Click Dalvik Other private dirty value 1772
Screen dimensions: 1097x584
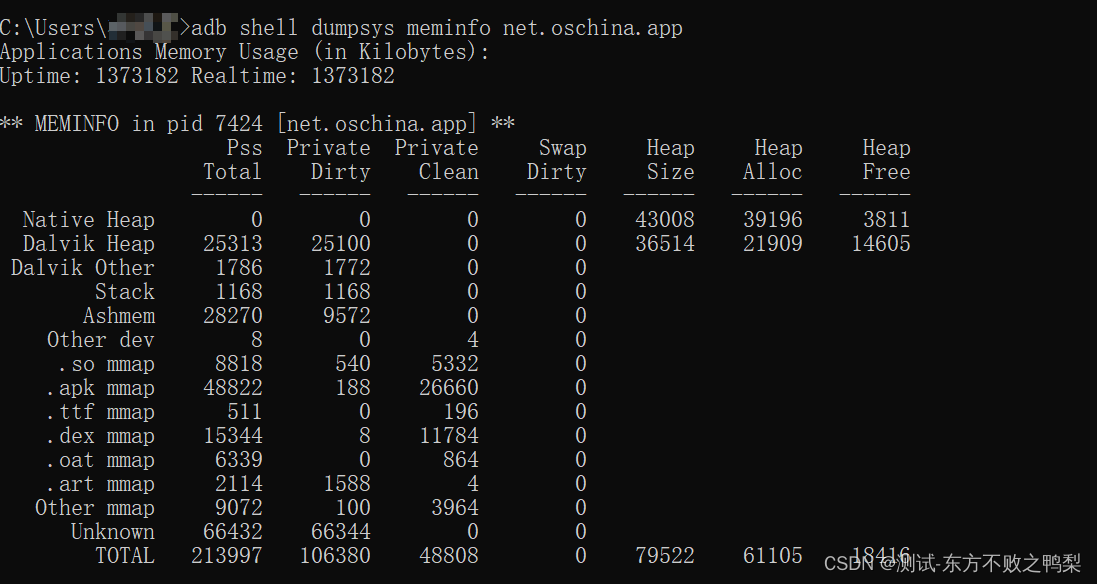[x=347, y=268]
